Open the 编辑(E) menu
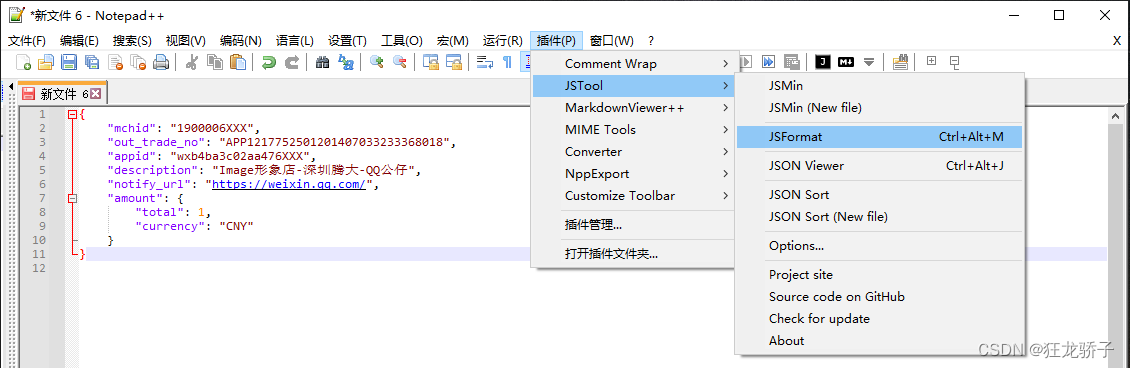This screenshot has height=368, width=1130. pos(79,40)
